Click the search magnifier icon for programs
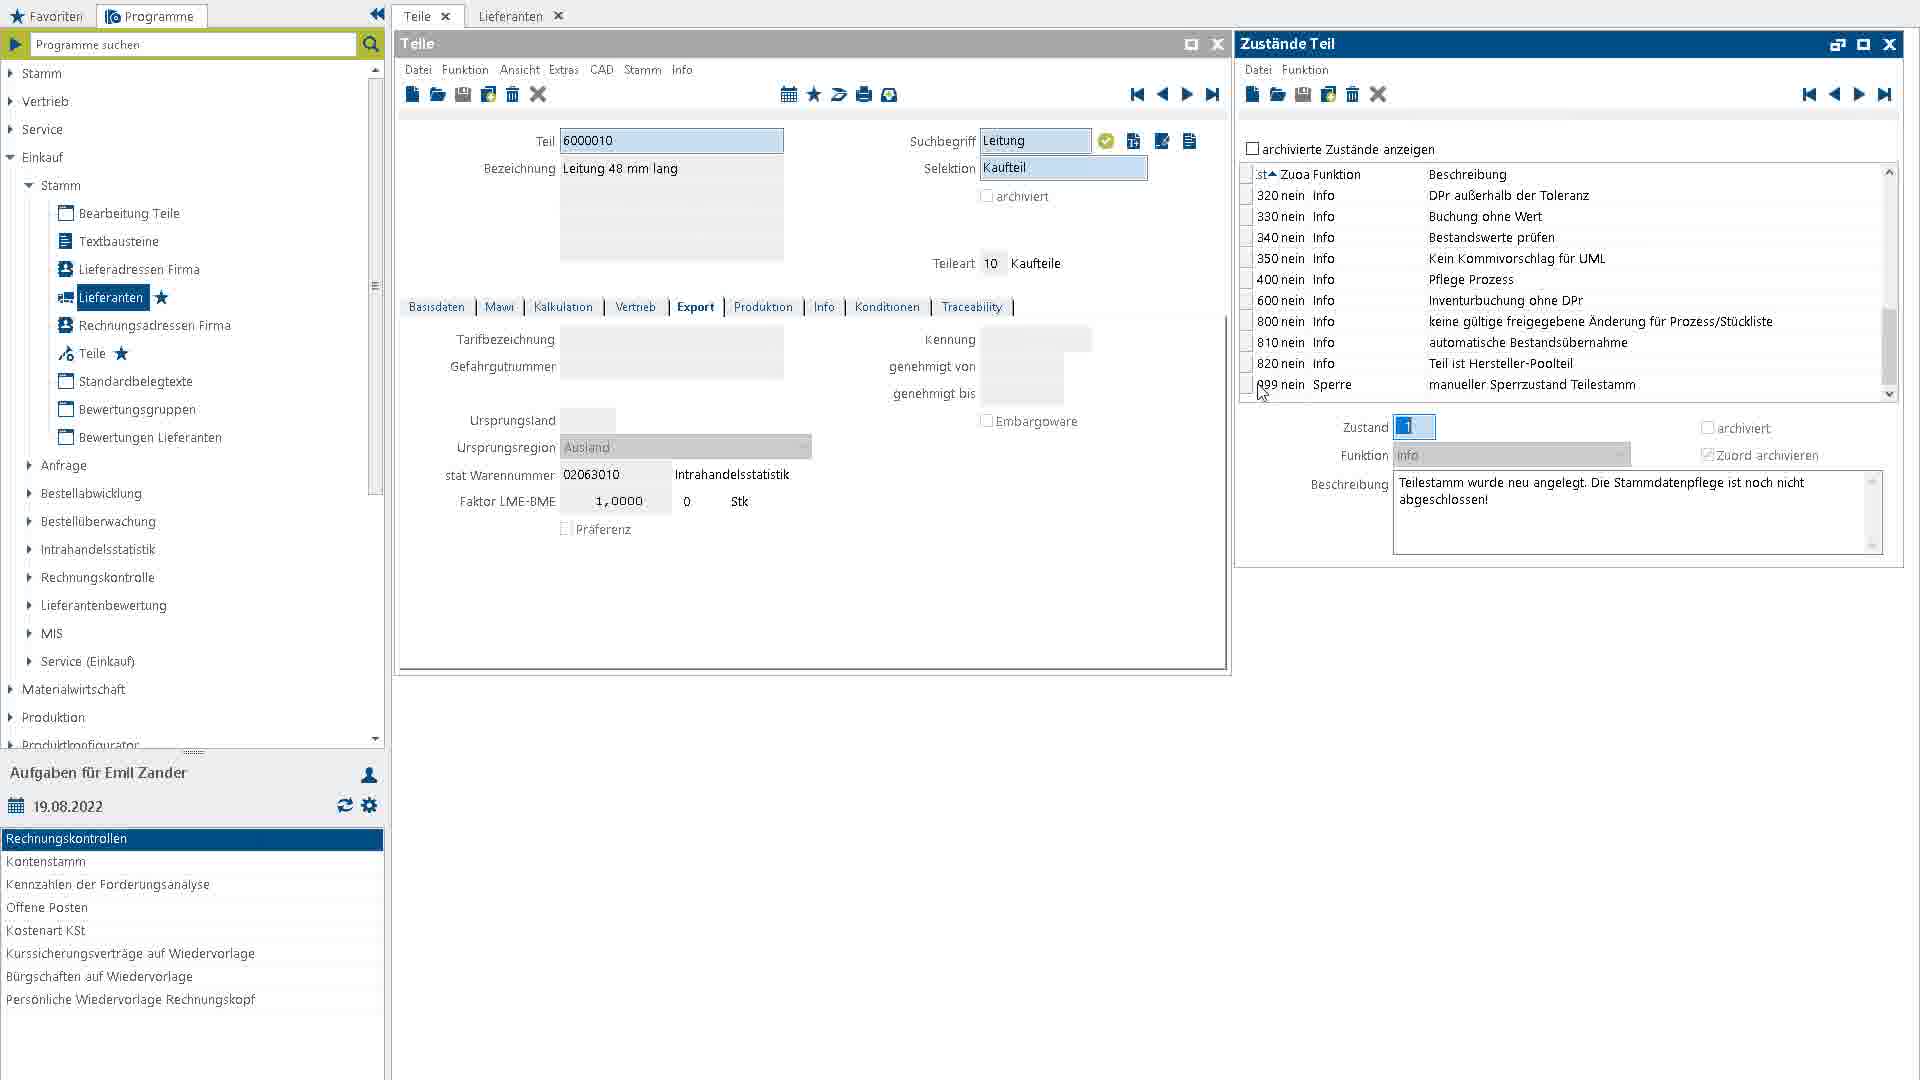 tap(370, 44)
